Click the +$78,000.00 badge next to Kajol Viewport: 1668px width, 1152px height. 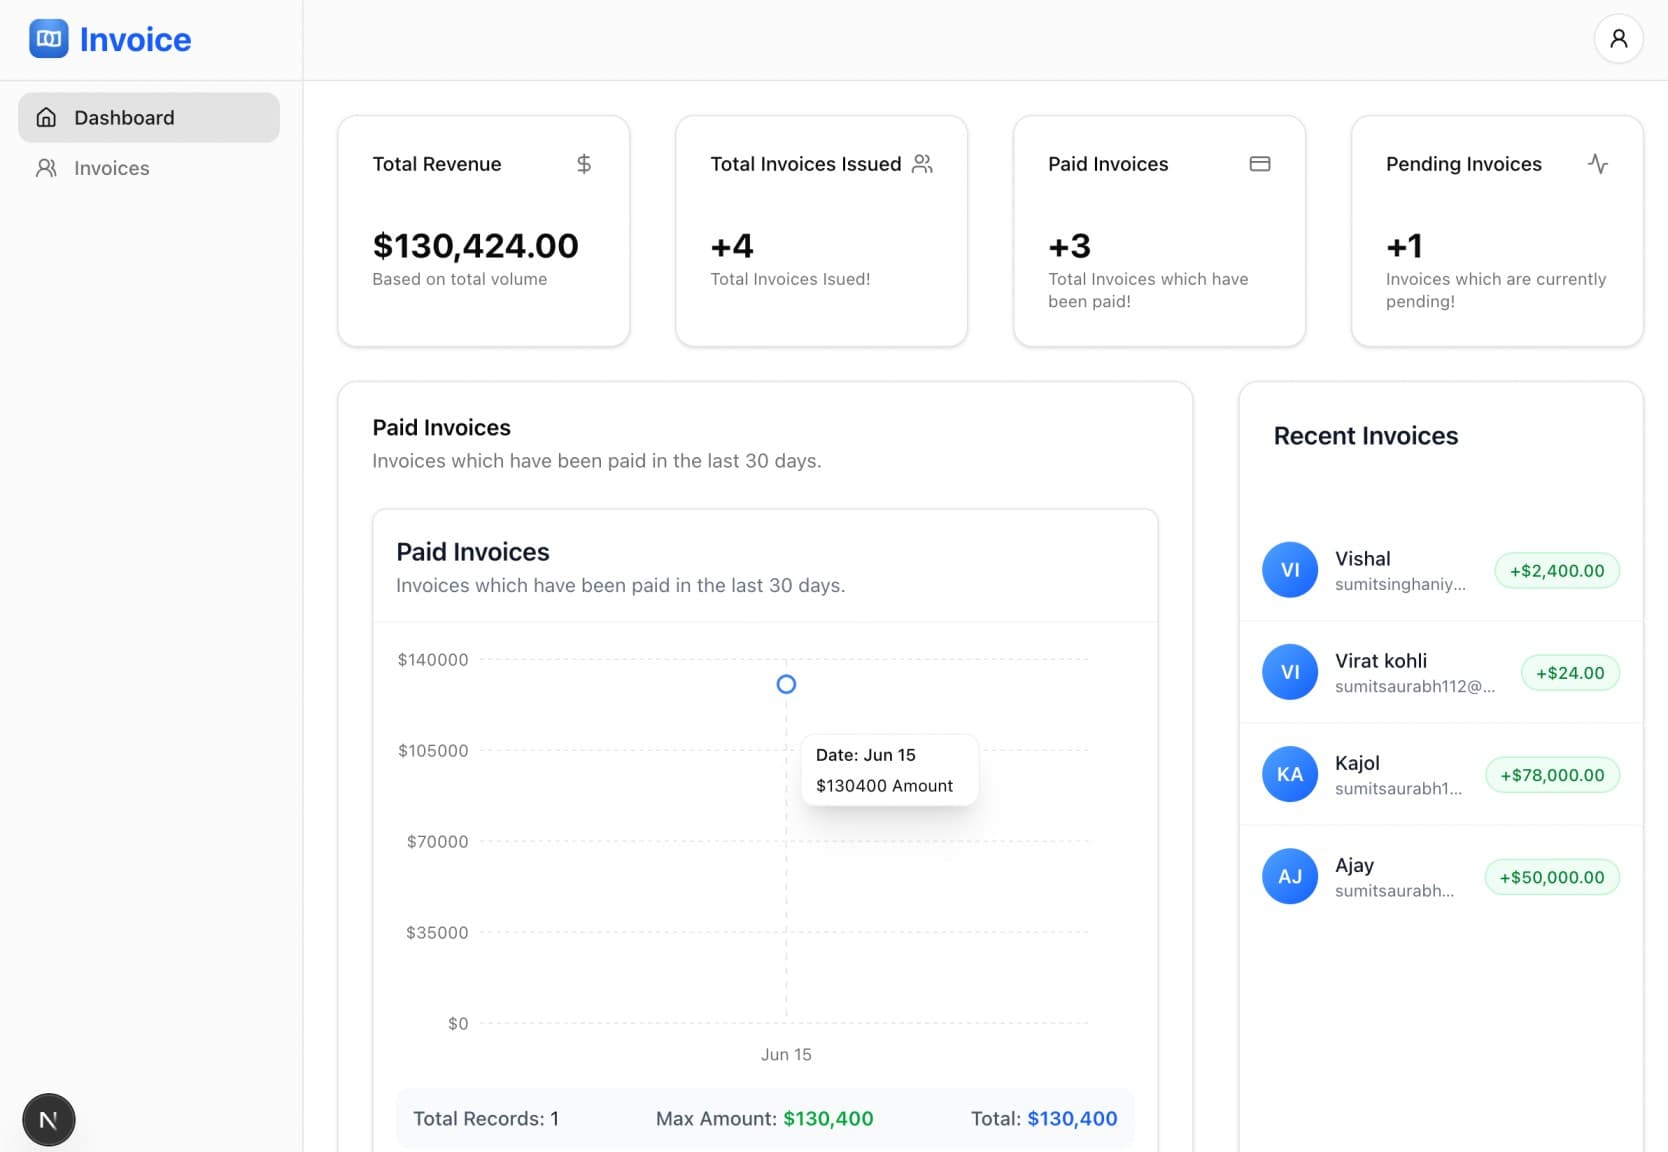[1551, 774]
